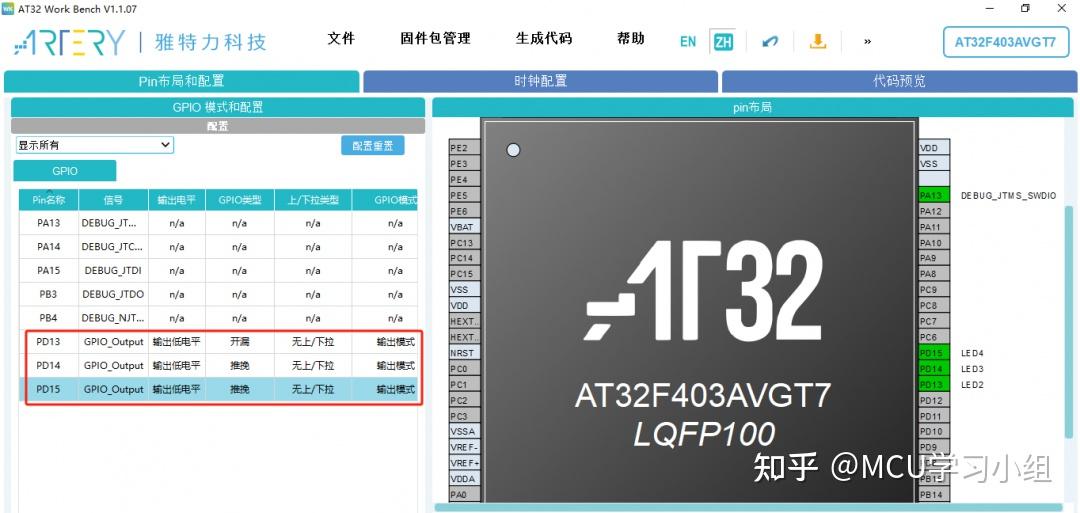Click the pin布局 panel header
Image resolution: width=1080 pixels, height=513 pixels.
pyautogui.click(x=753, y=107)
